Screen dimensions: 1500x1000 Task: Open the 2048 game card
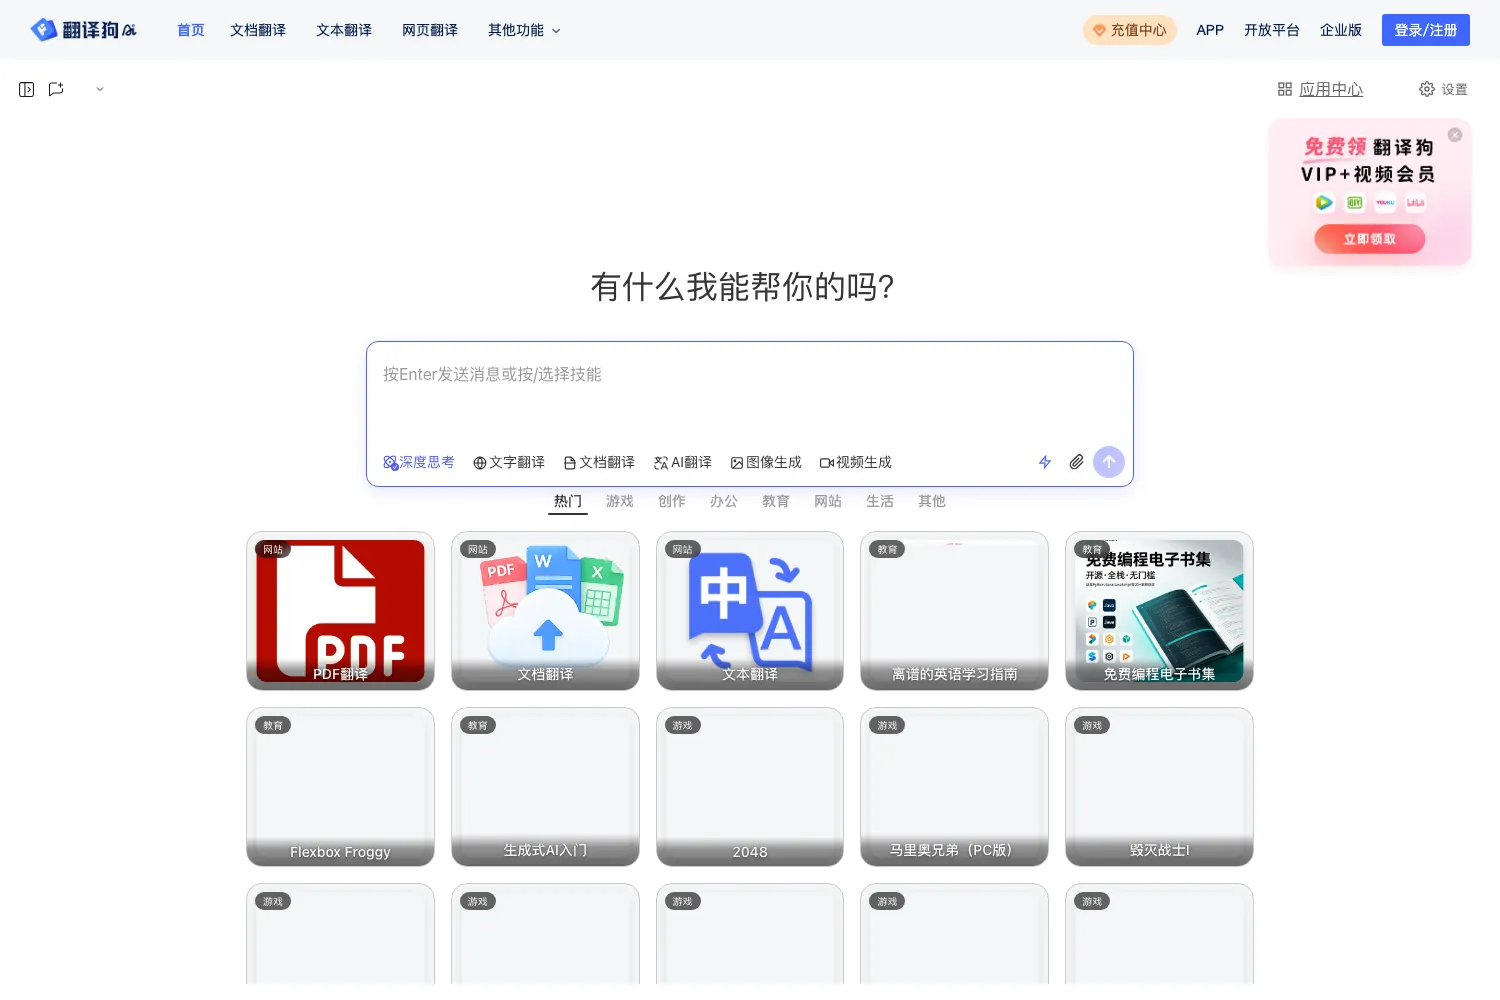click(x=750, y=787)
